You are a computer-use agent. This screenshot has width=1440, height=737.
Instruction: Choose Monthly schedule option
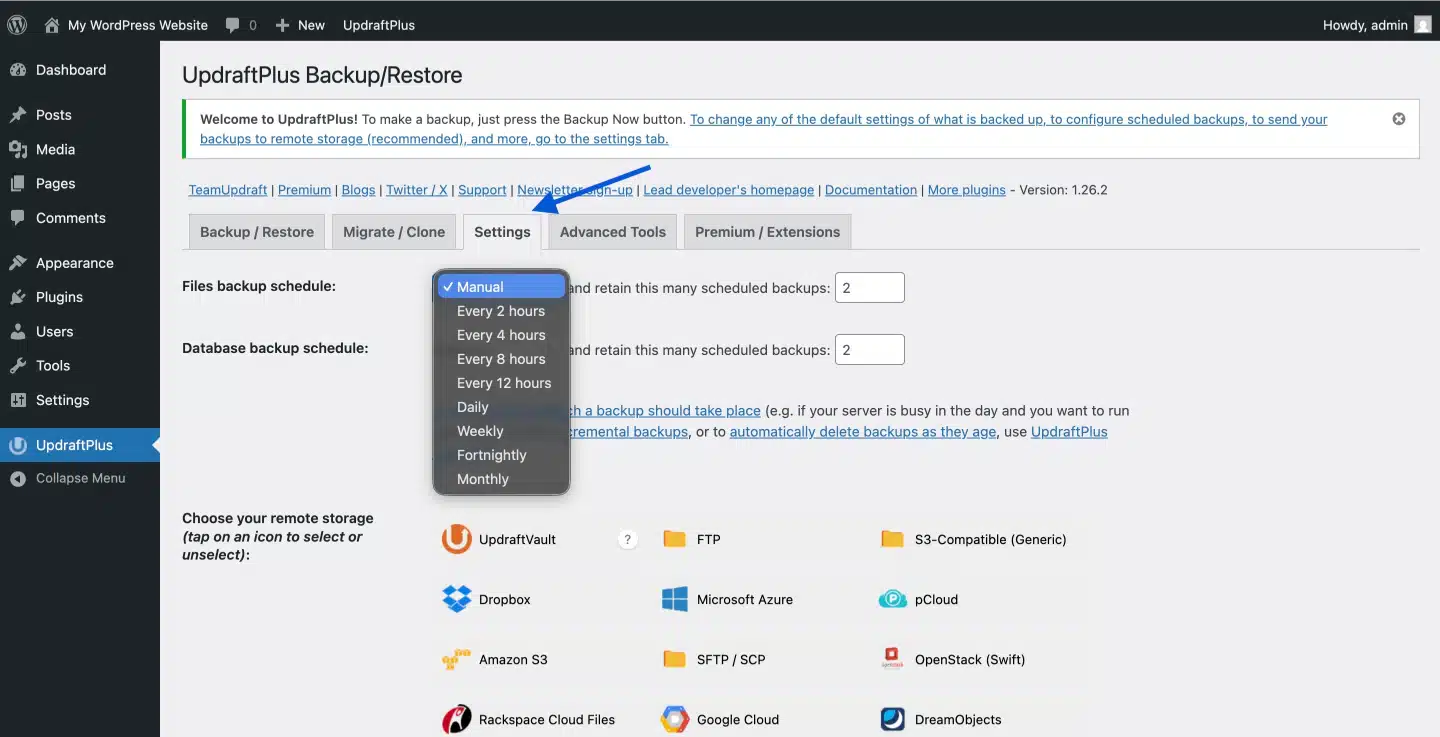[x=501, y=479]
